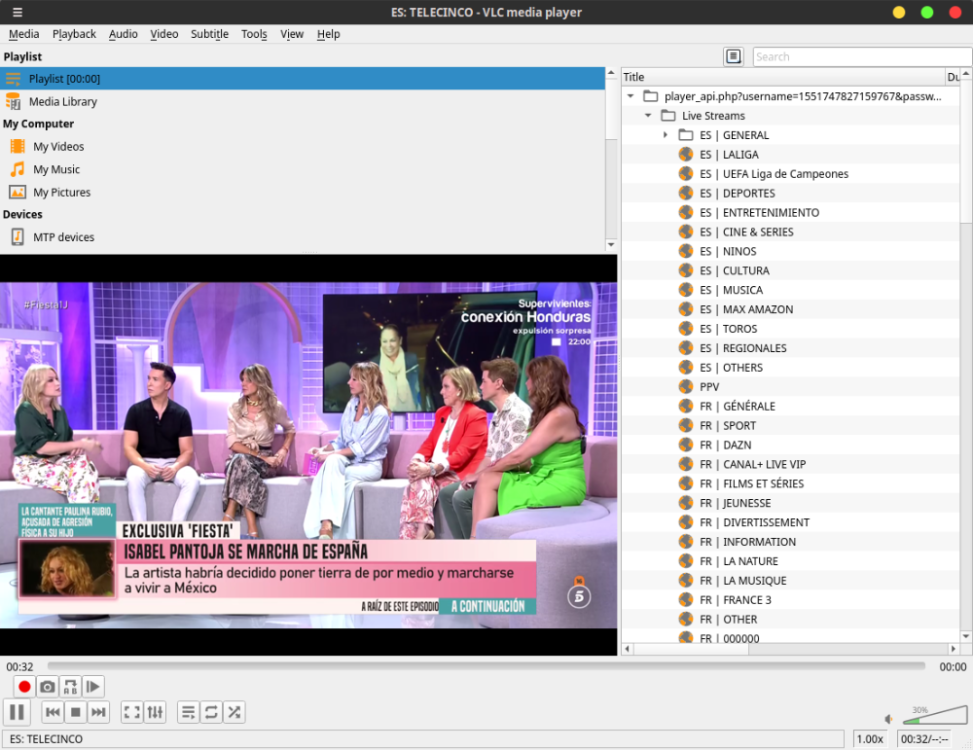Select ES | LALIGA stream entry
This screenshot has width=973, height=750.
[x=791, y=154]
